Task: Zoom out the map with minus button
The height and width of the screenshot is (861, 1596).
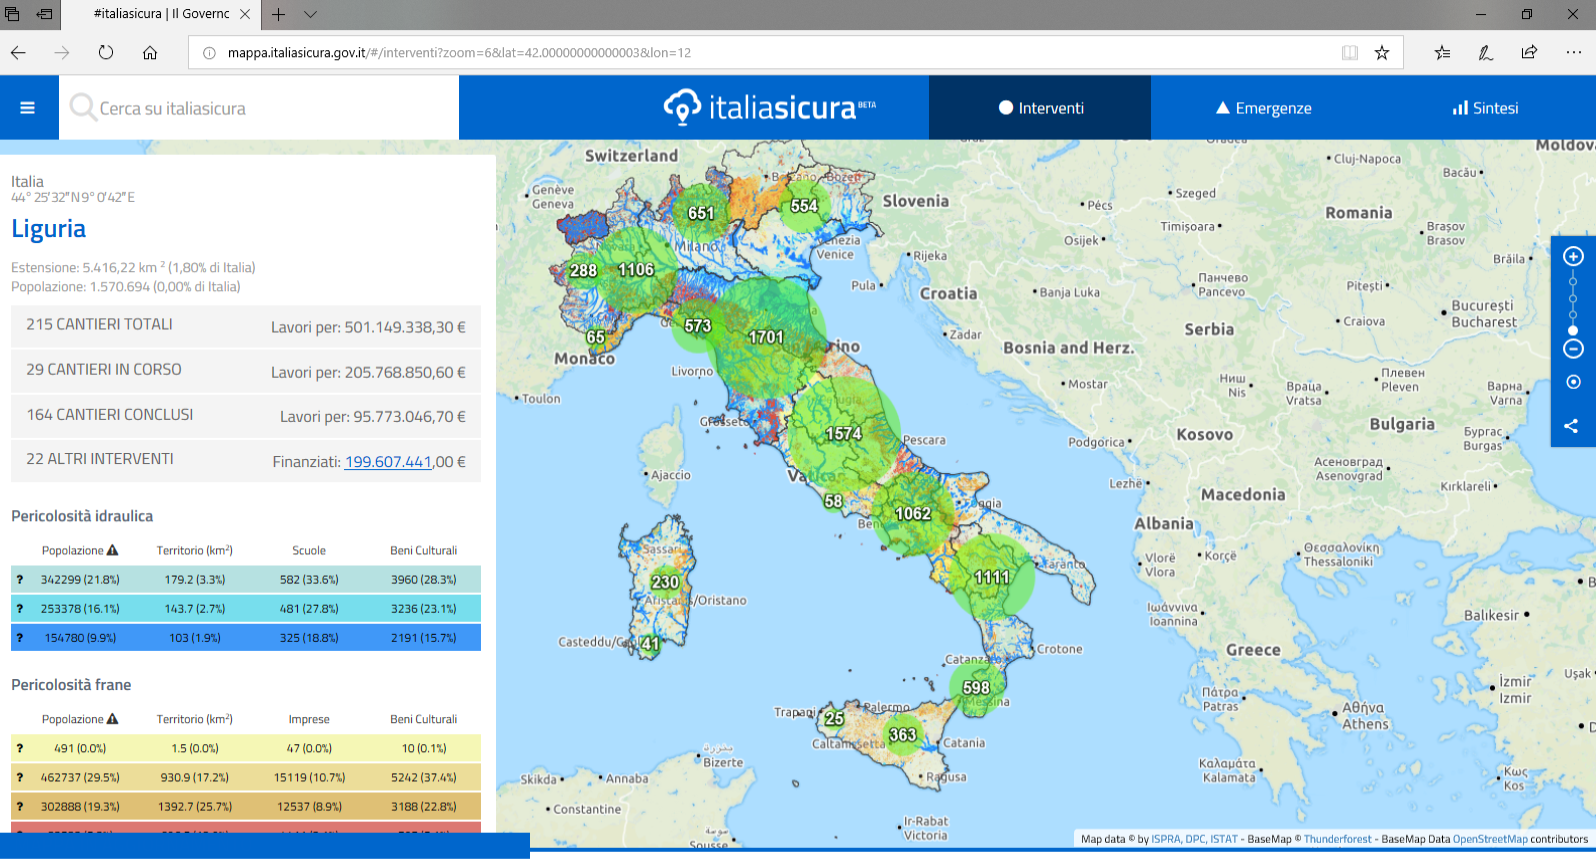Action: [x=1573, y=349]
